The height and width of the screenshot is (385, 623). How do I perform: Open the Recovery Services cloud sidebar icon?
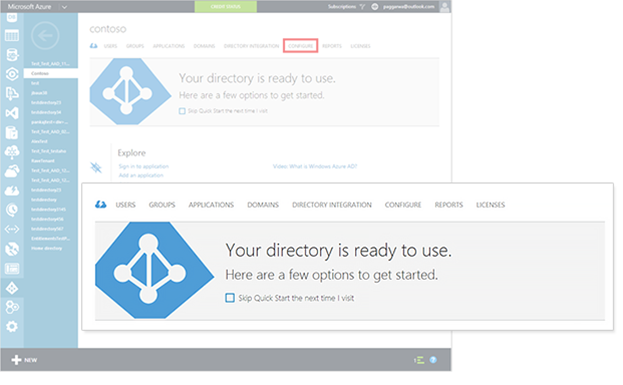(12, 171)
